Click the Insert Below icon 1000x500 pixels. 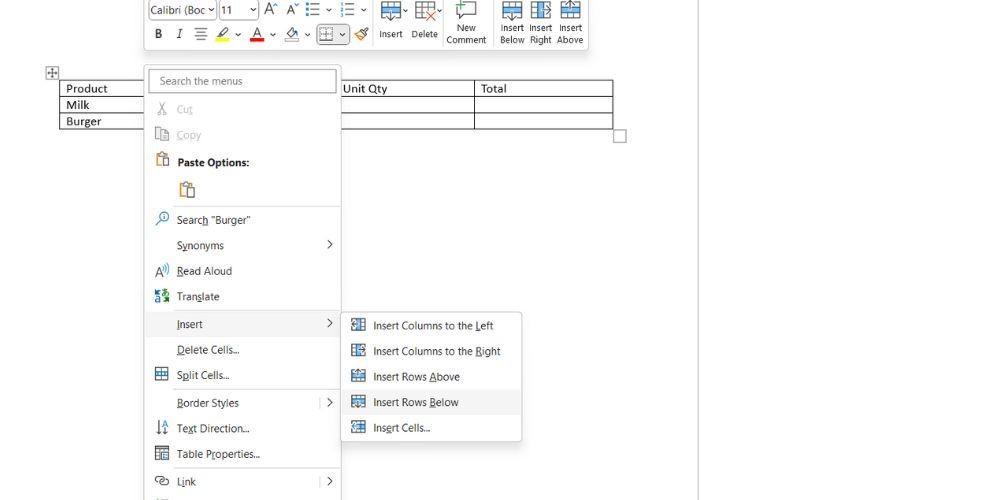coord(512,23)
